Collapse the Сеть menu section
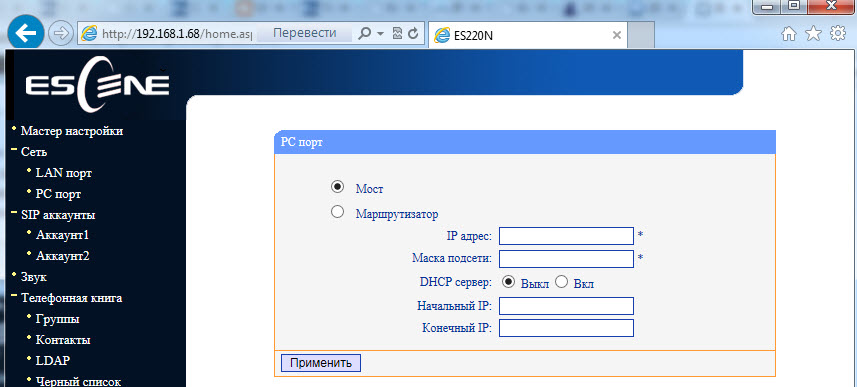The width and height of the screenshot is (857, 387). (x=14, y=149)
